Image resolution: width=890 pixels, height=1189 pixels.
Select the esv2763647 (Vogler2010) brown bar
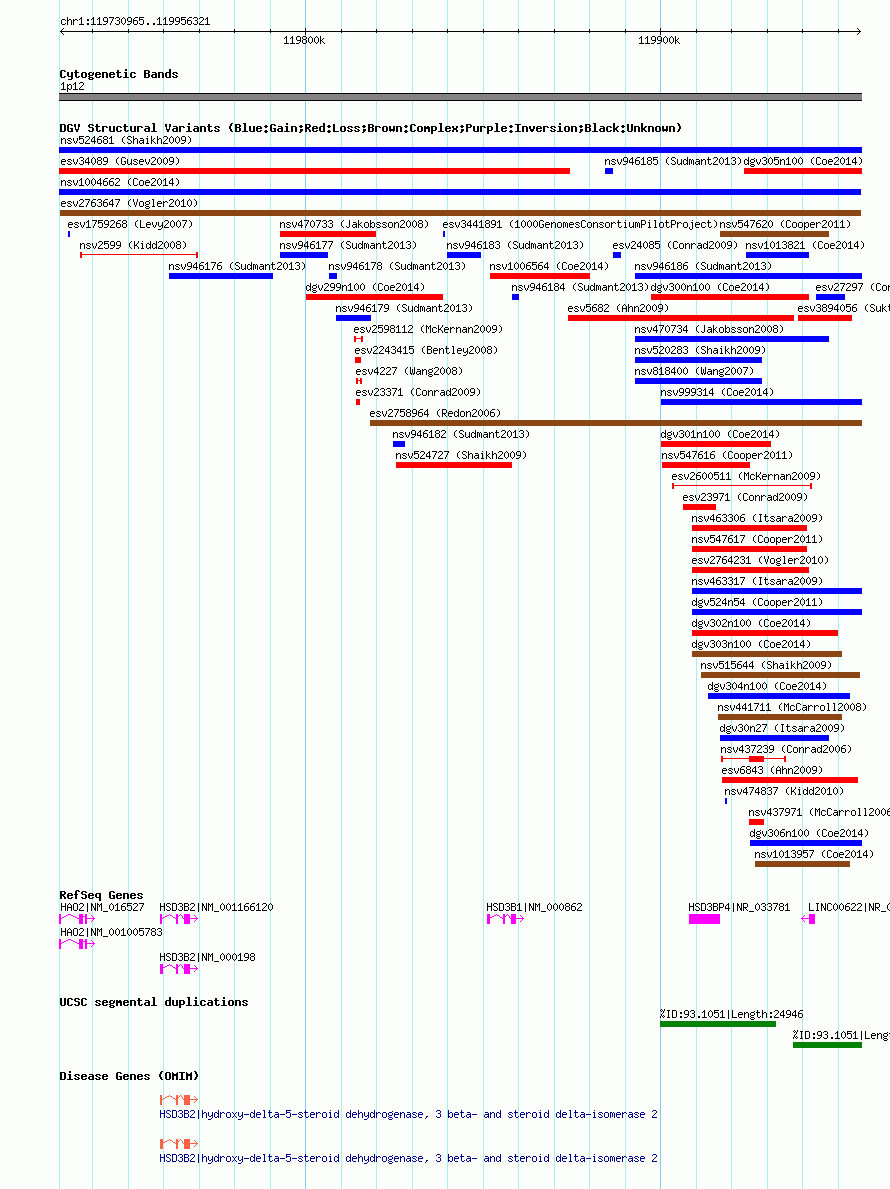pos(461,213)
